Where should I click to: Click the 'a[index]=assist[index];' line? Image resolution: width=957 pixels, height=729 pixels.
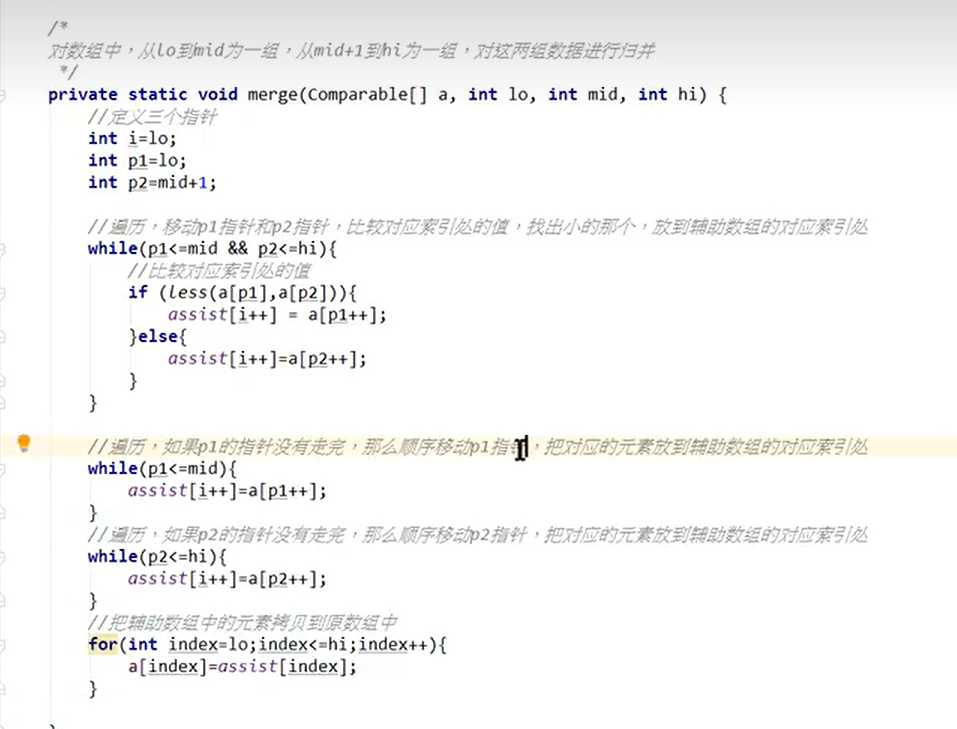click(242, 666)
